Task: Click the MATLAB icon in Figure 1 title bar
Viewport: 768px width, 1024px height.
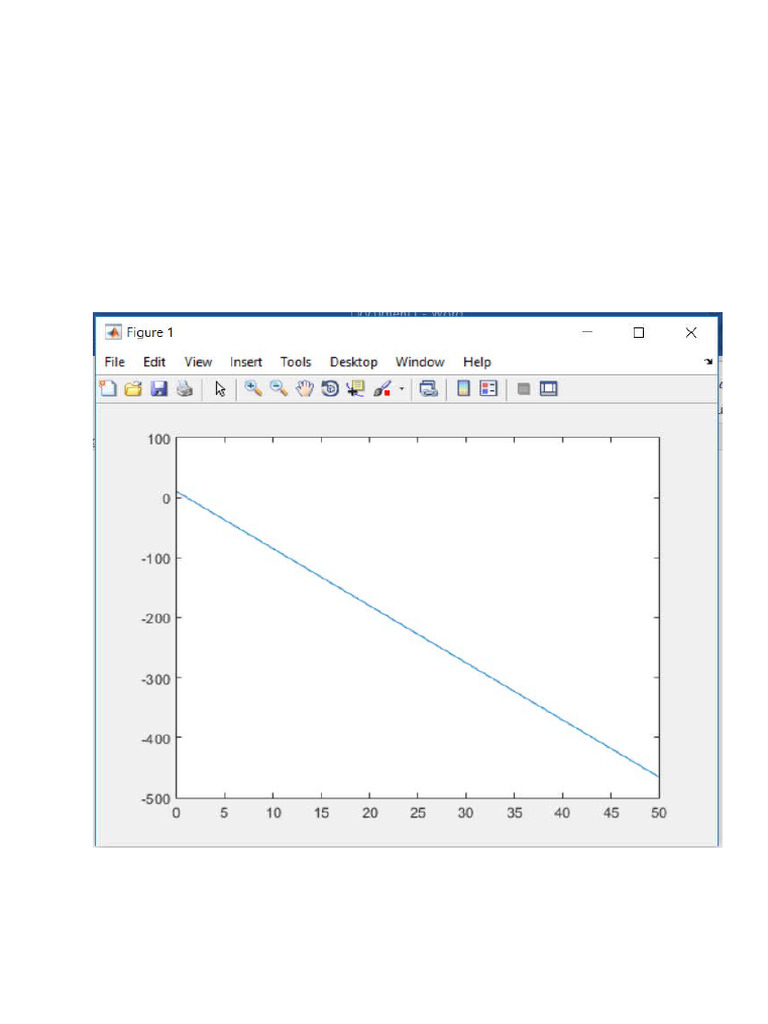Action: click(x=113, y=332)
